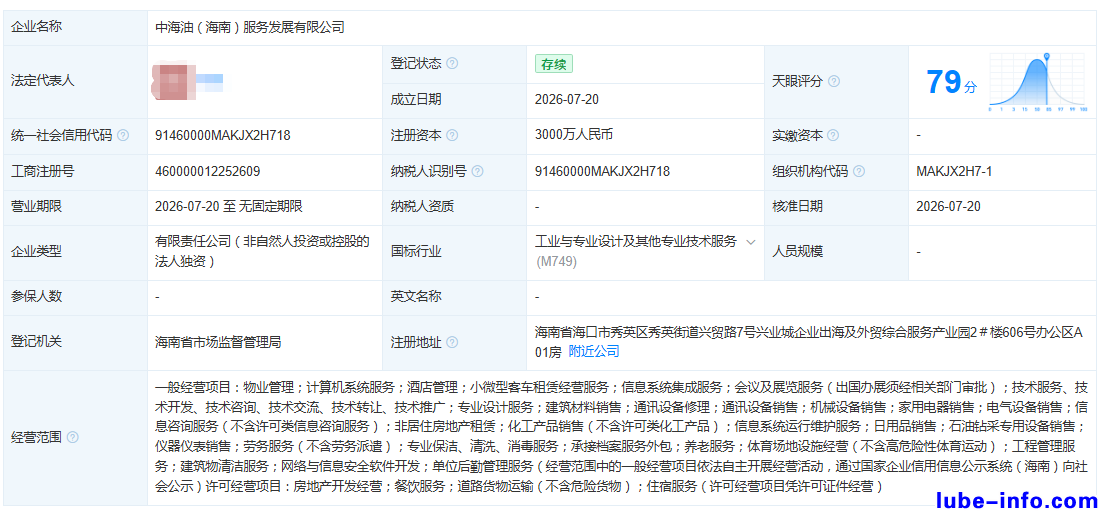Click help icon next to 经营范围
Viewport: 1102px width, 511px height.
(x=72, y=437)
